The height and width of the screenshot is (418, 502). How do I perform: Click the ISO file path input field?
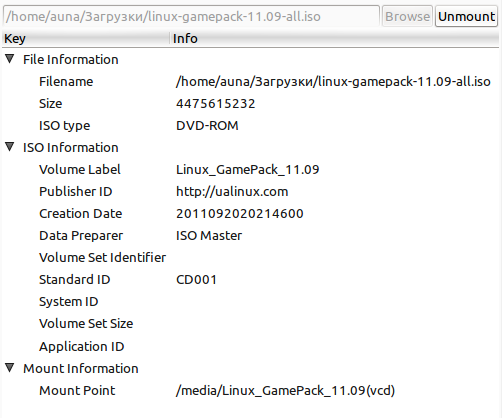click(x=191, y=16)
